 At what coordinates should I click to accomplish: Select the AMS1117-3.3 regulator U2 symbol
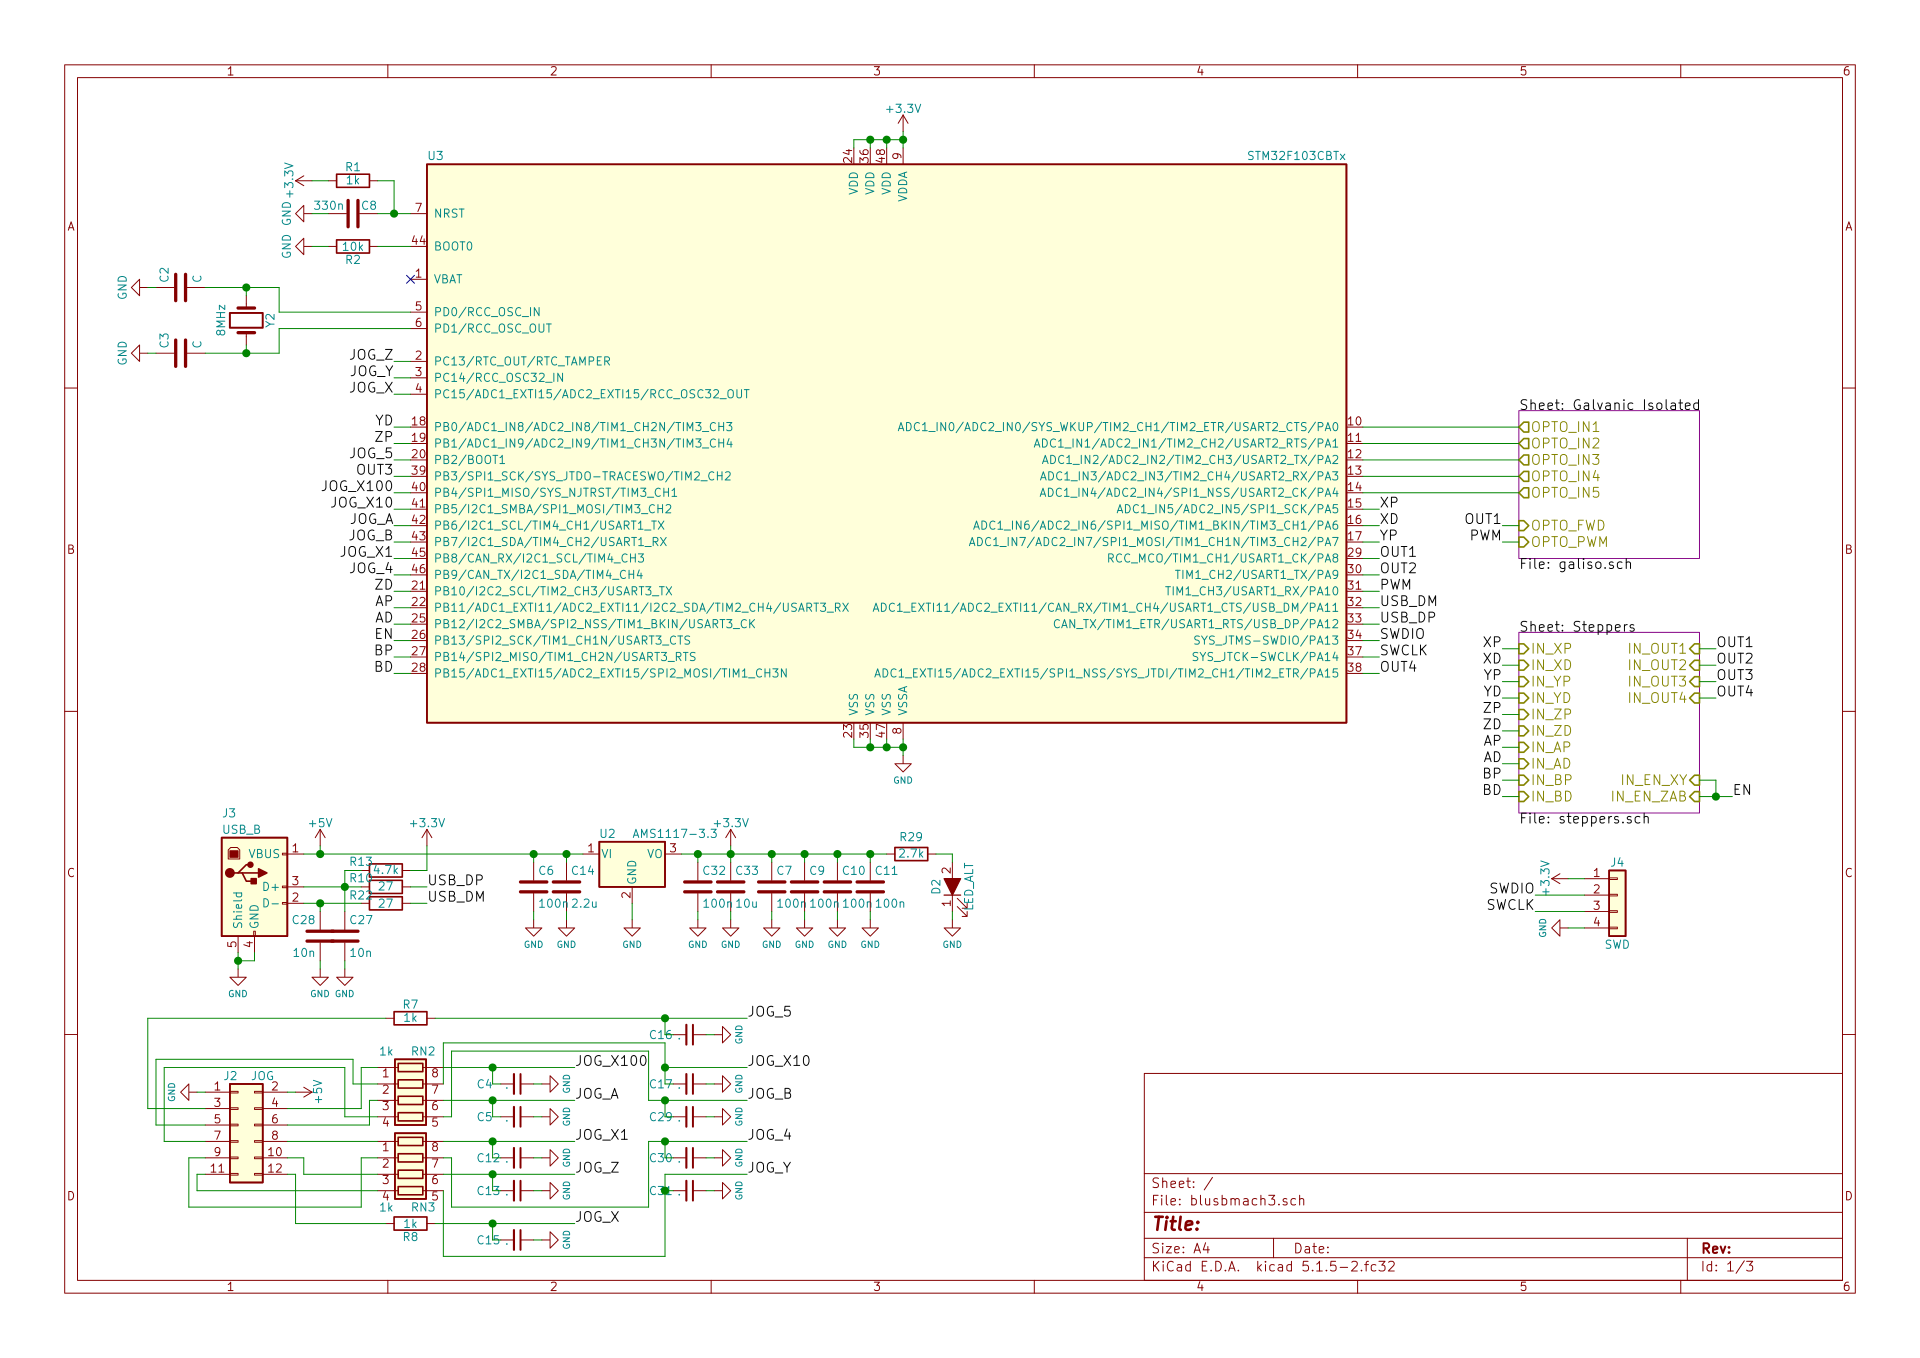(x=631, y=865)
